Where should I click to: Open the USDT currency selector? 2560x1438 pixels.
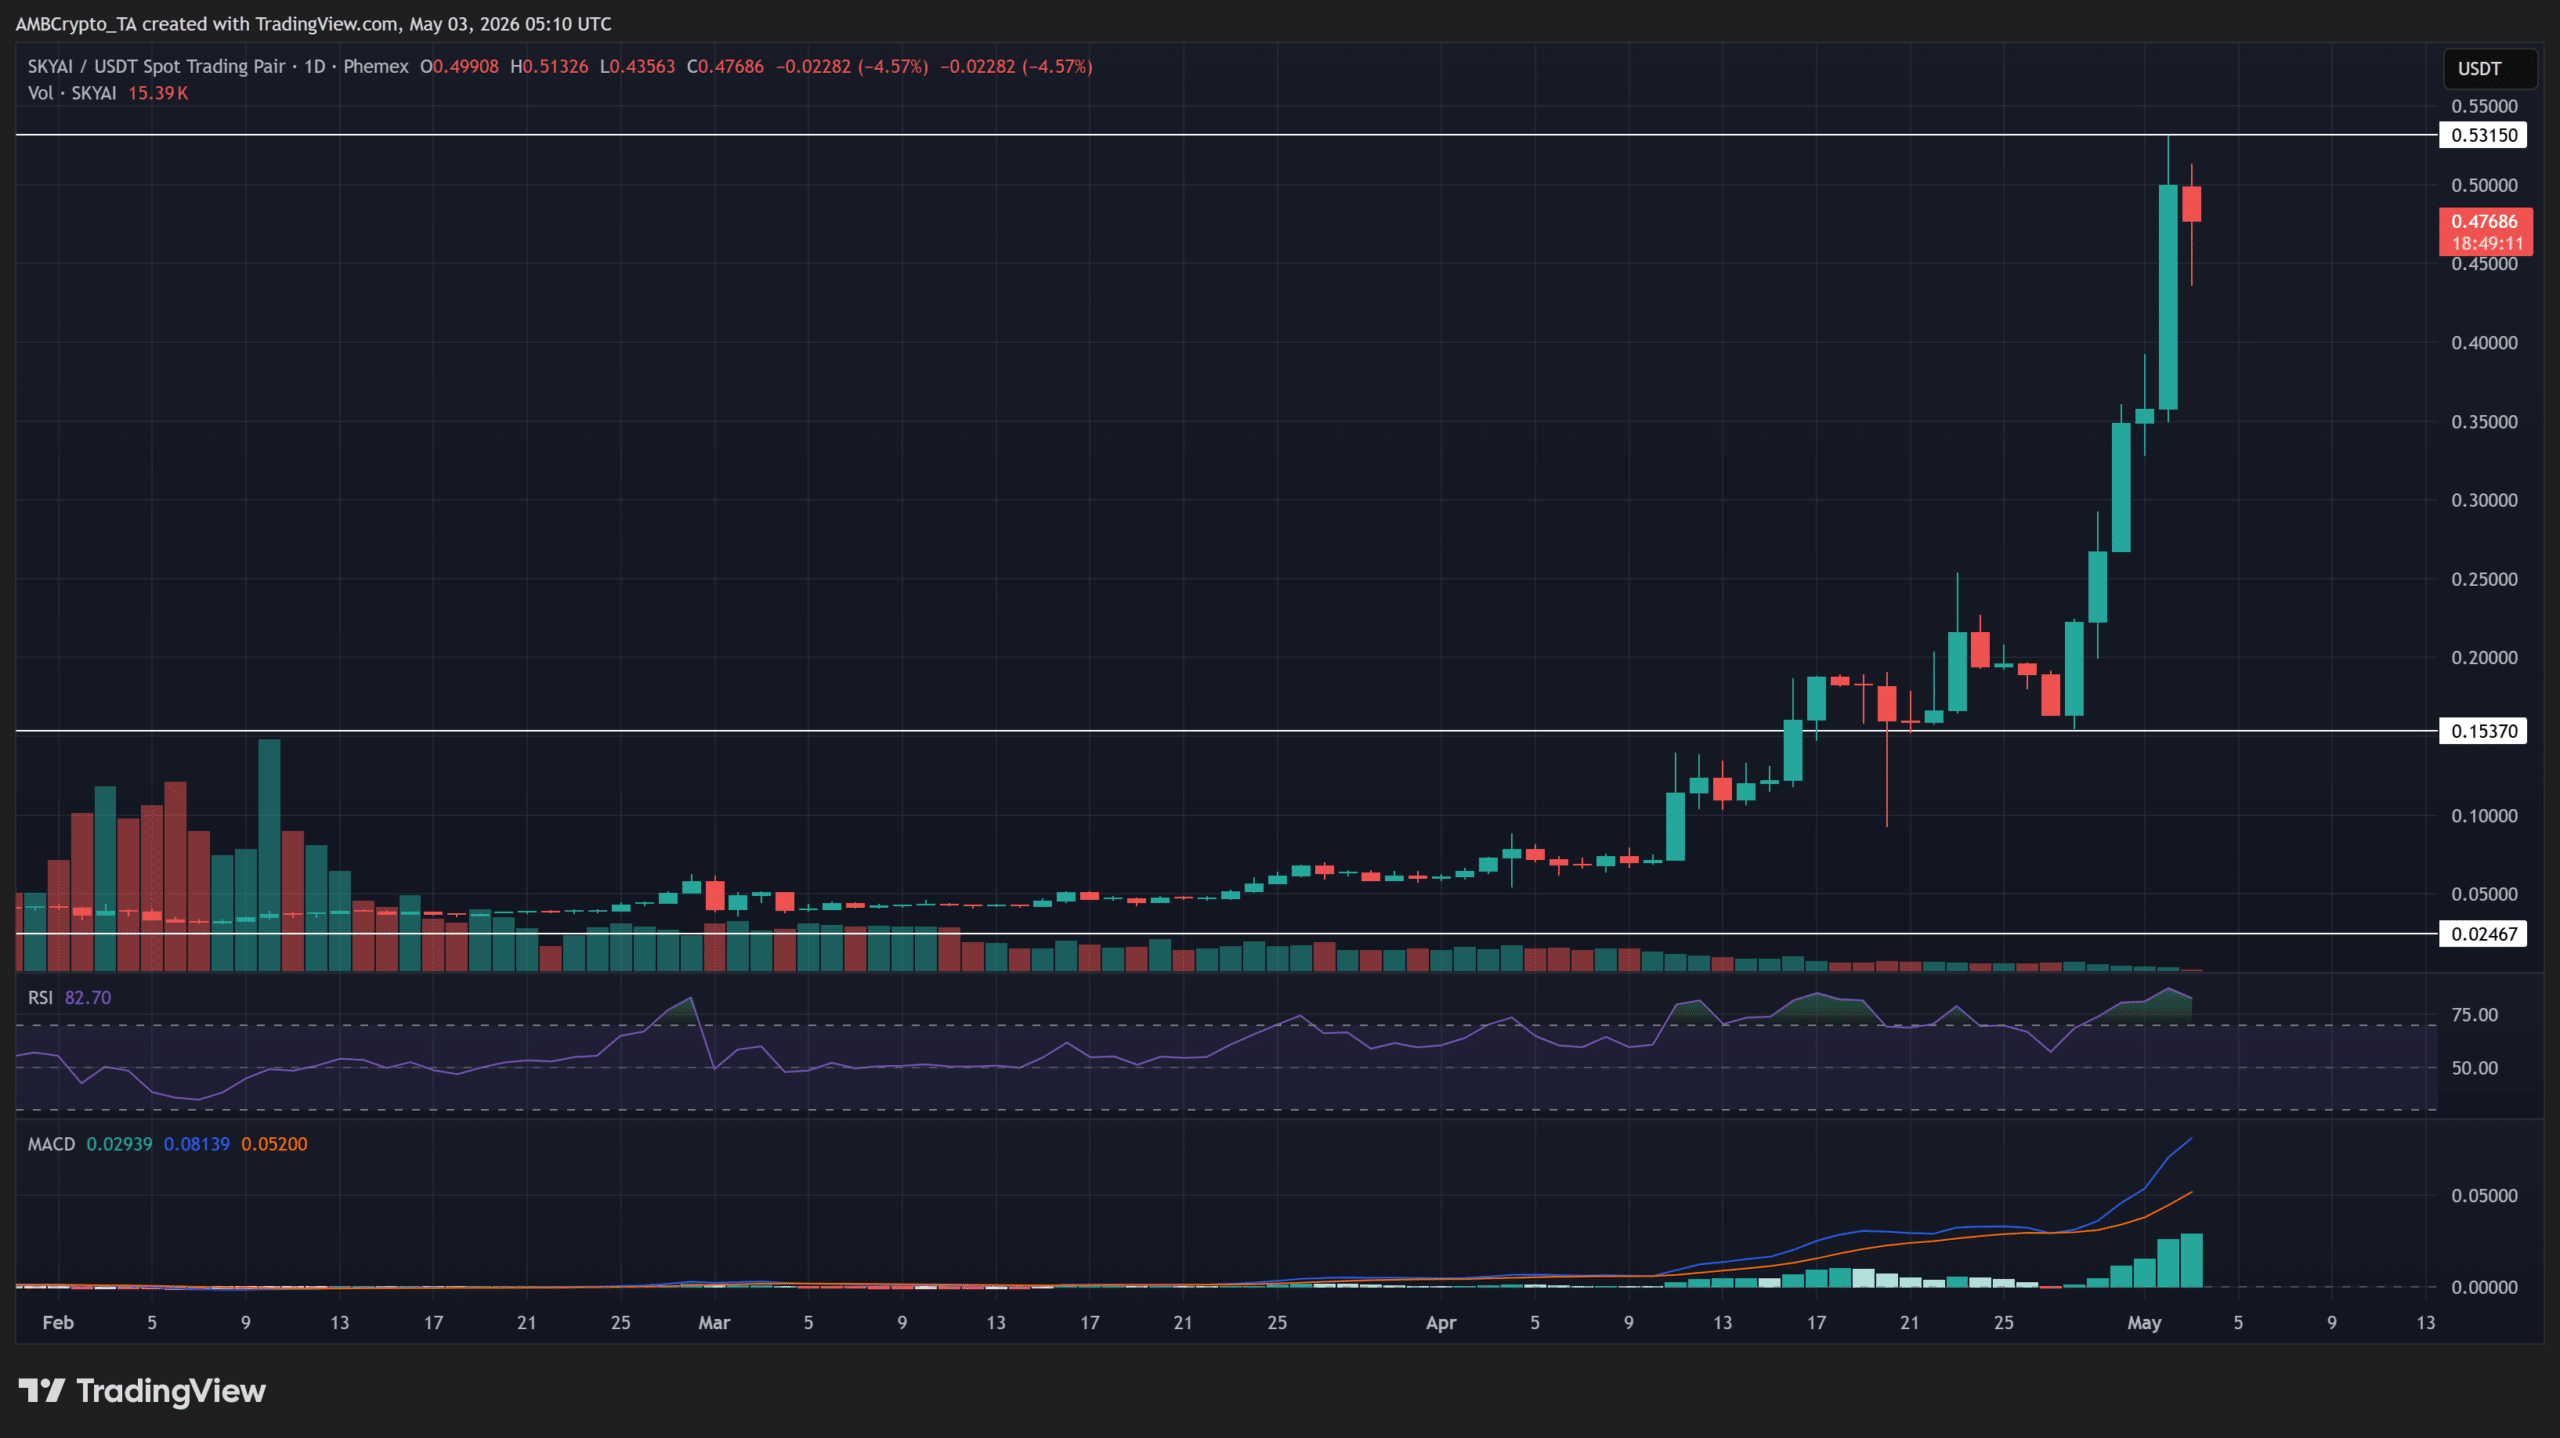(2490, 69)
